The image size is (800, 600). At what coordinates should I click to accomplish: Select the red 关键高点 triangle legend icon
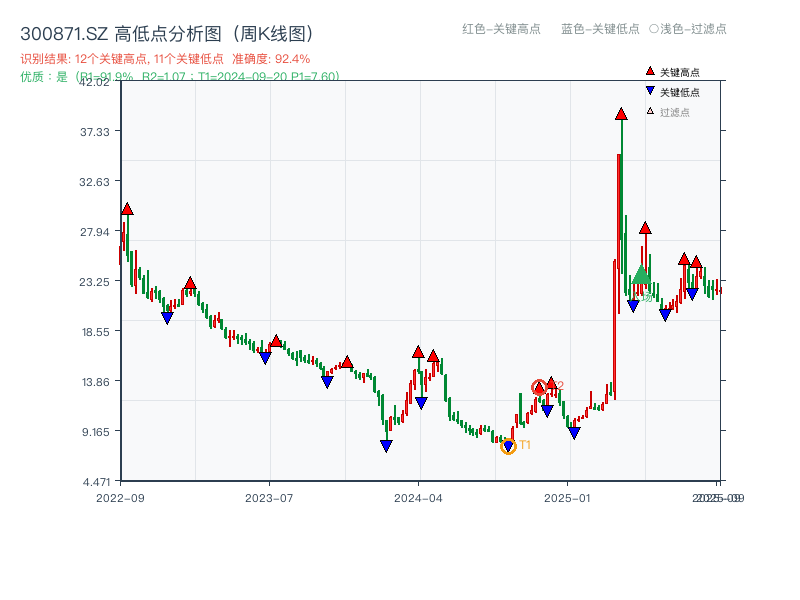tap(650, 71)
